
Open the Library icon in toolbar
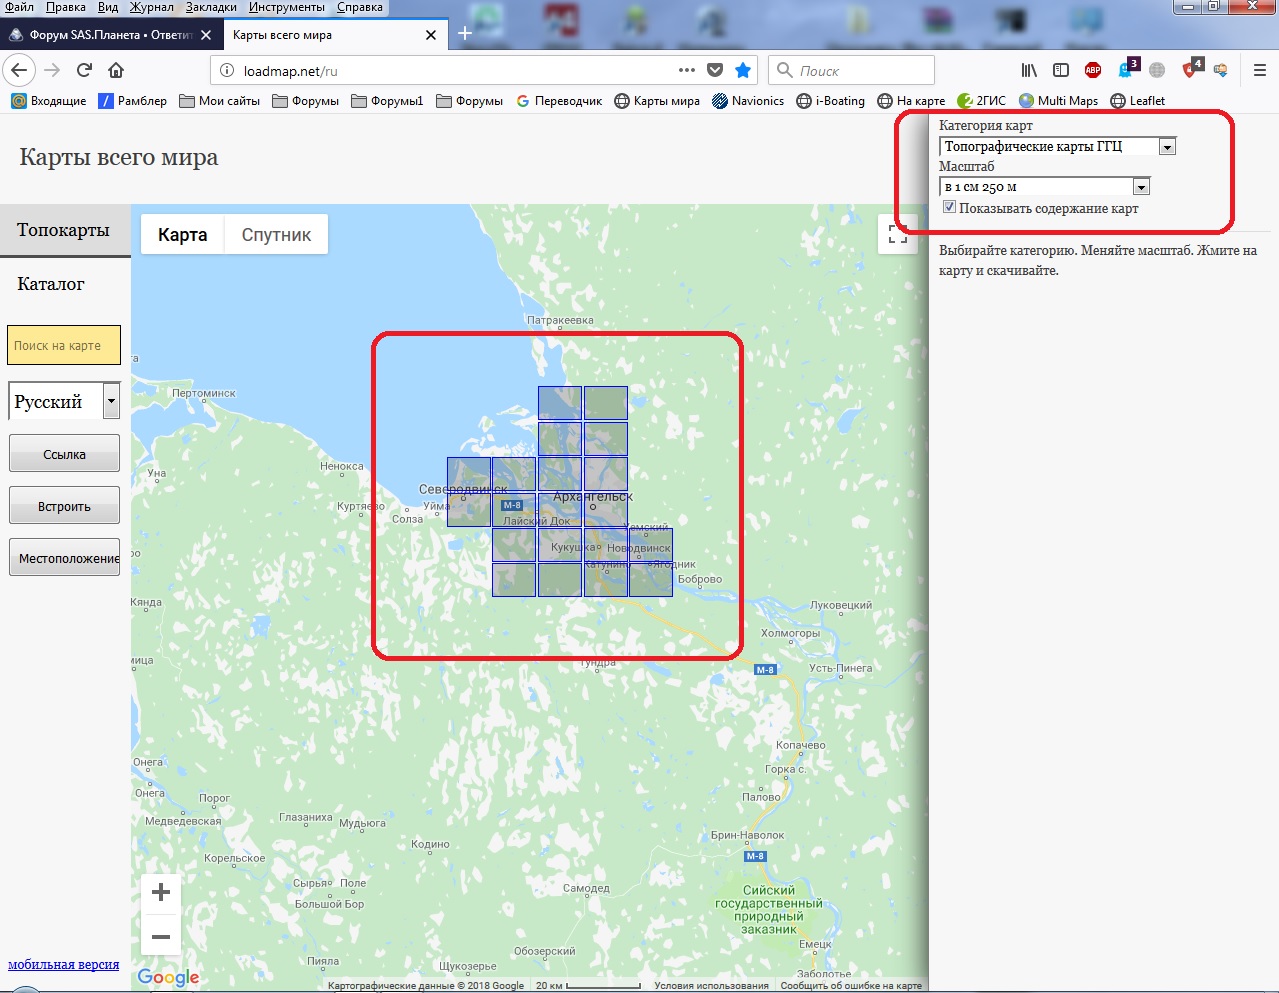coord(1029,70)
